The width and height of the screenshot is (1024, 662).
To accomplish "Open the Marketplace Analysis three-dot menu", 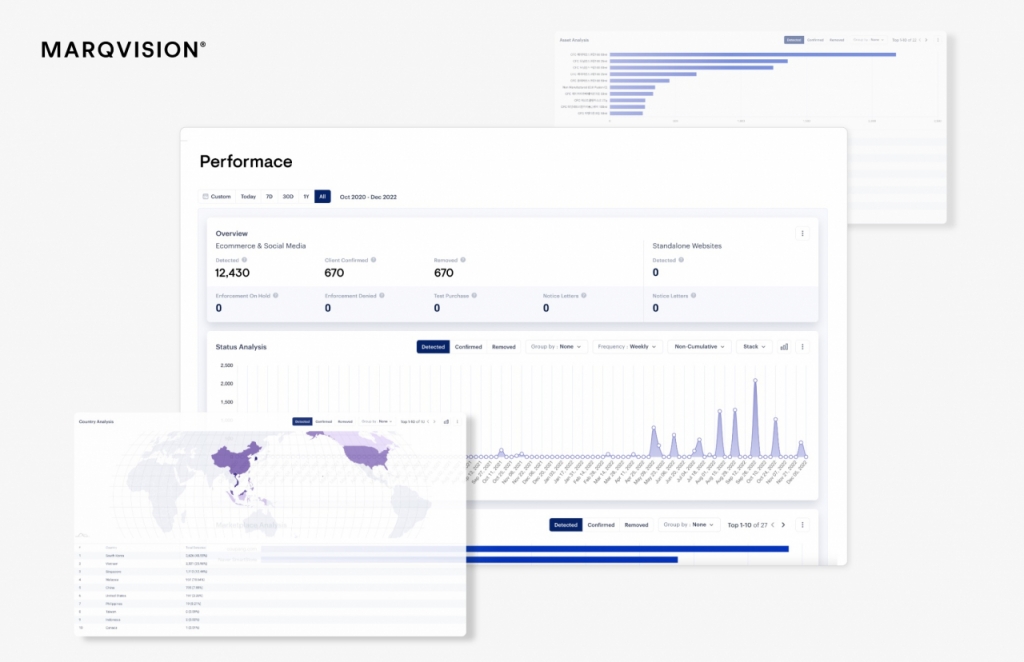I will click(x=802, y=525).
